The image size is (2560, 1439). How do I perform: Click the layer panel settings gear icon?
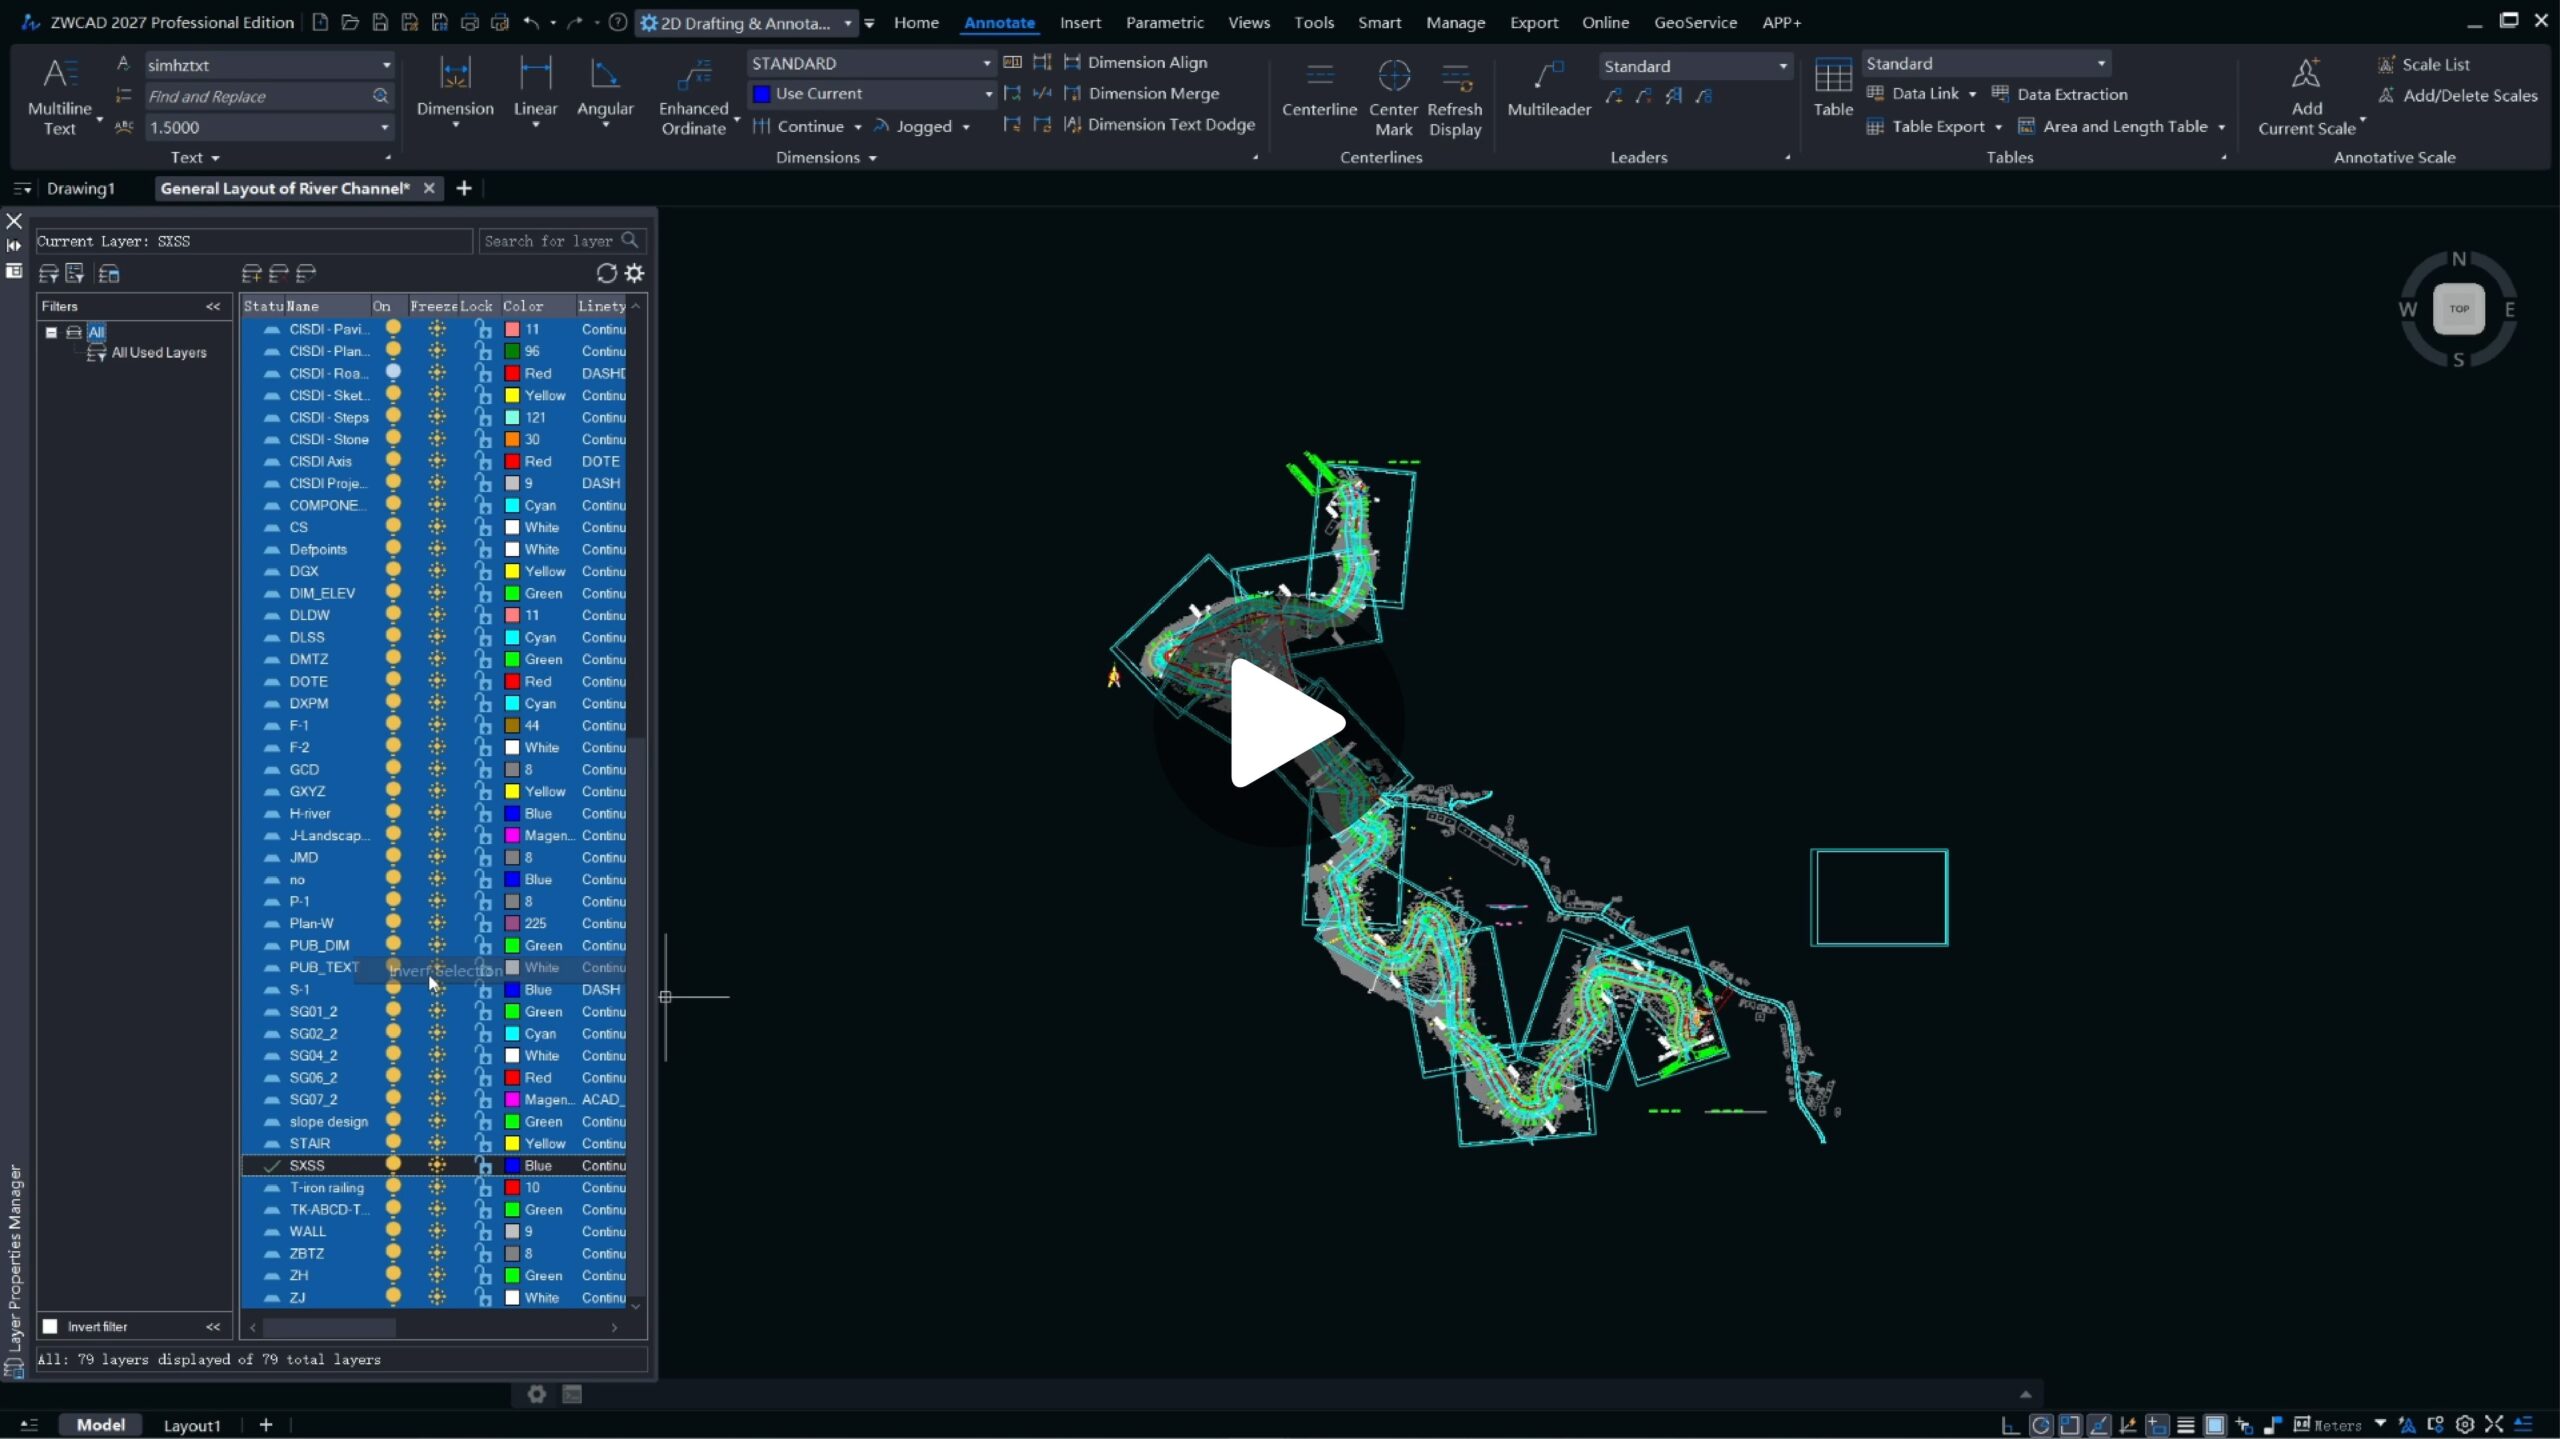pos(634,273)
